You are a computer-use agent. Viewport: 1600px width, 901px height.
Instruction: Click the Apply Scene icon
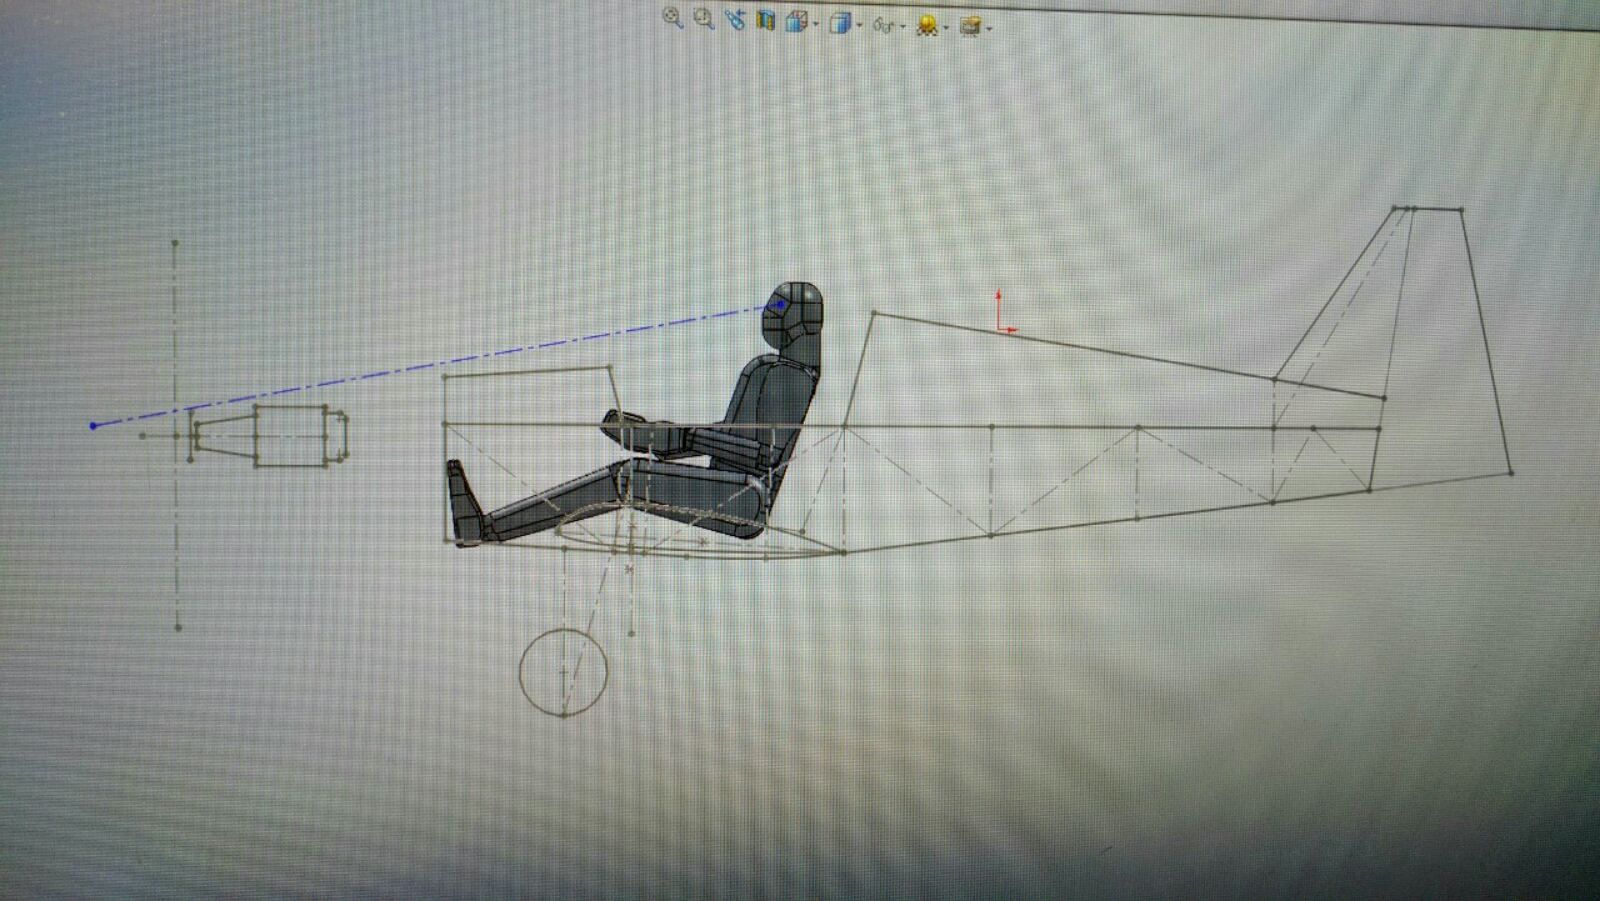coord(970,27)
